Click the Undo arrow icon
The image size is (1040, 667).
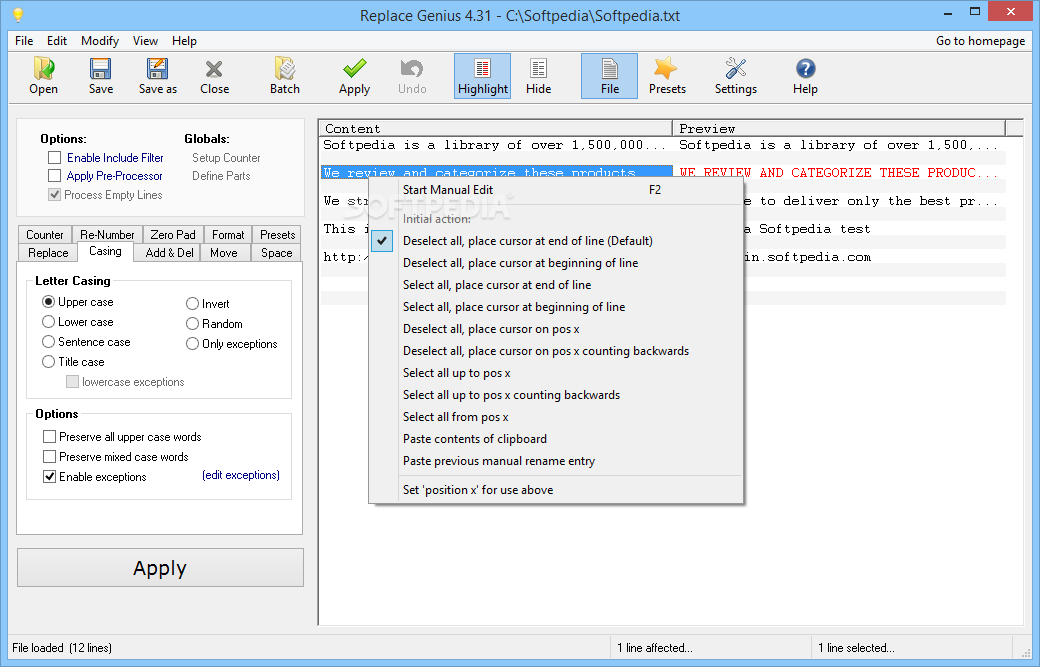(x=412, y=76)
